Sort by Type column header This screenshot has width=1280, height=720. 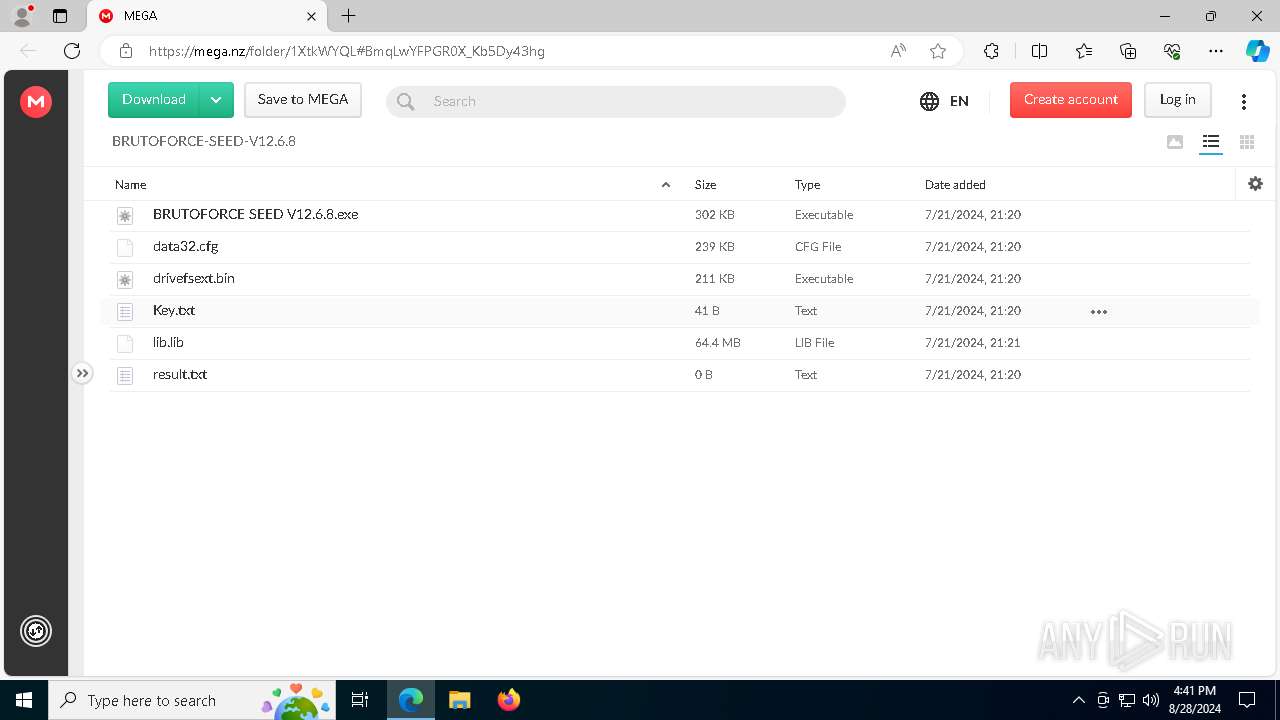coord(808,185)
